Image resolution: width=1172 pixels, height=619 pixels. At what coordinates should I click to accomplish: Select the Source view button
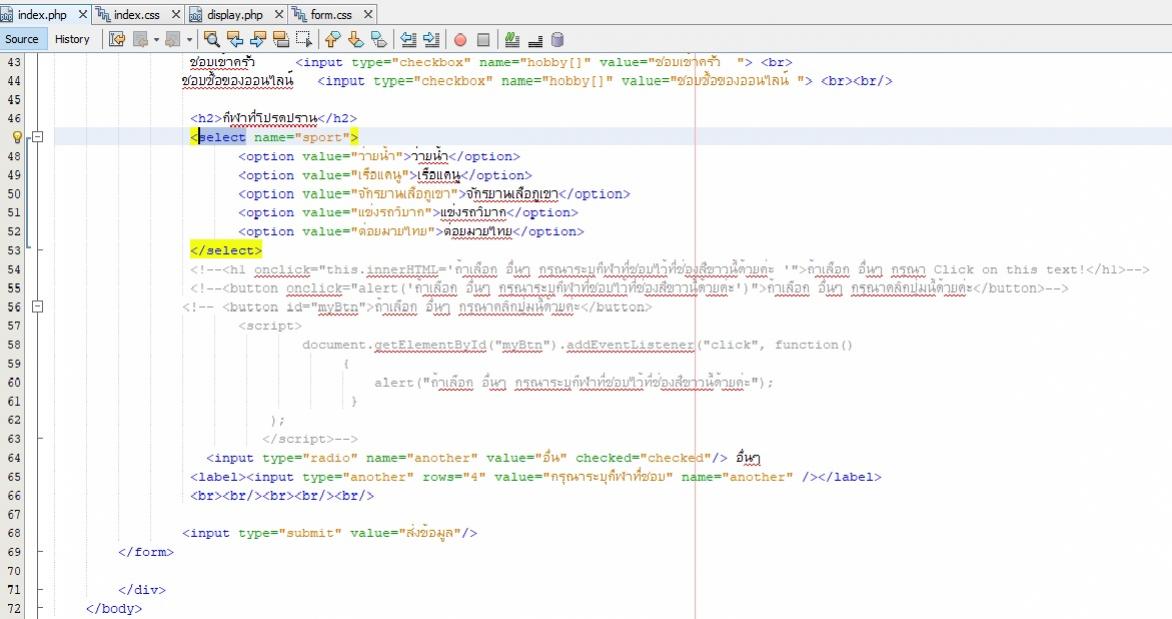pyautogui.click(x=22, y=39)
